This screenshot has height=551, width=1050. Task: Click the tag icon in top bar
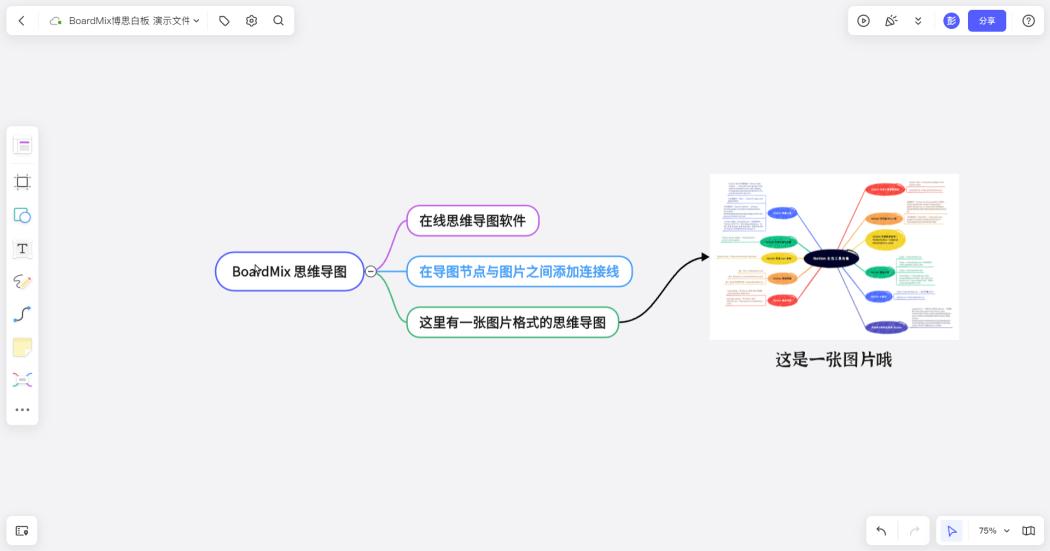(x=224, y=21)
